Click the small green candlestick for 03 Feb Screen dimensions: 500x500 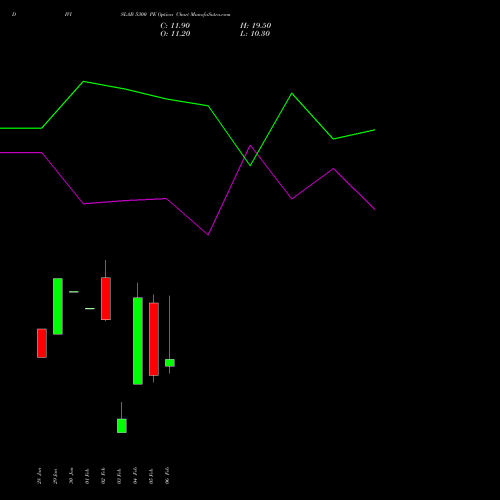coord(122,426)
